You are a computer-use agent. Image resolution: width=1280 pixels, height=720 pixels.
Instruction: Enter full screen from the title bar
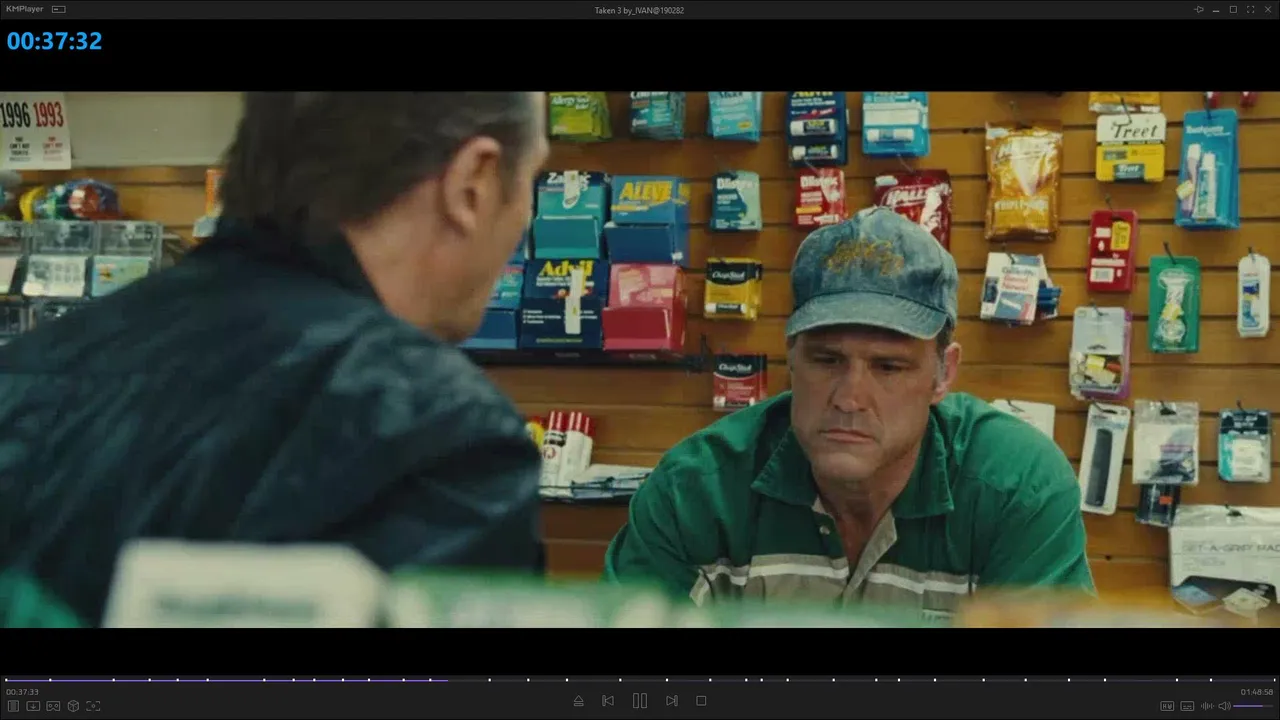pyautogui.click(x=1250, y=9)
